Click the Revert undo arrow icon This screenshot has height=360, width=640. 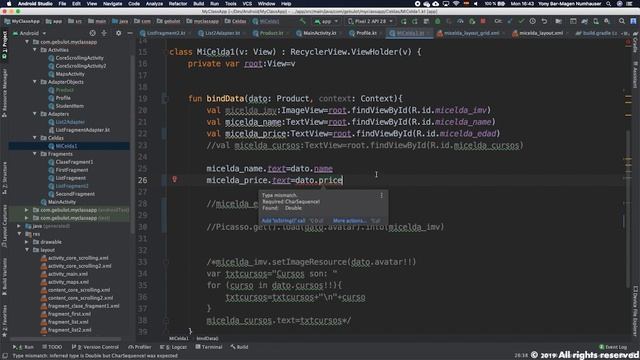(544, 21)
